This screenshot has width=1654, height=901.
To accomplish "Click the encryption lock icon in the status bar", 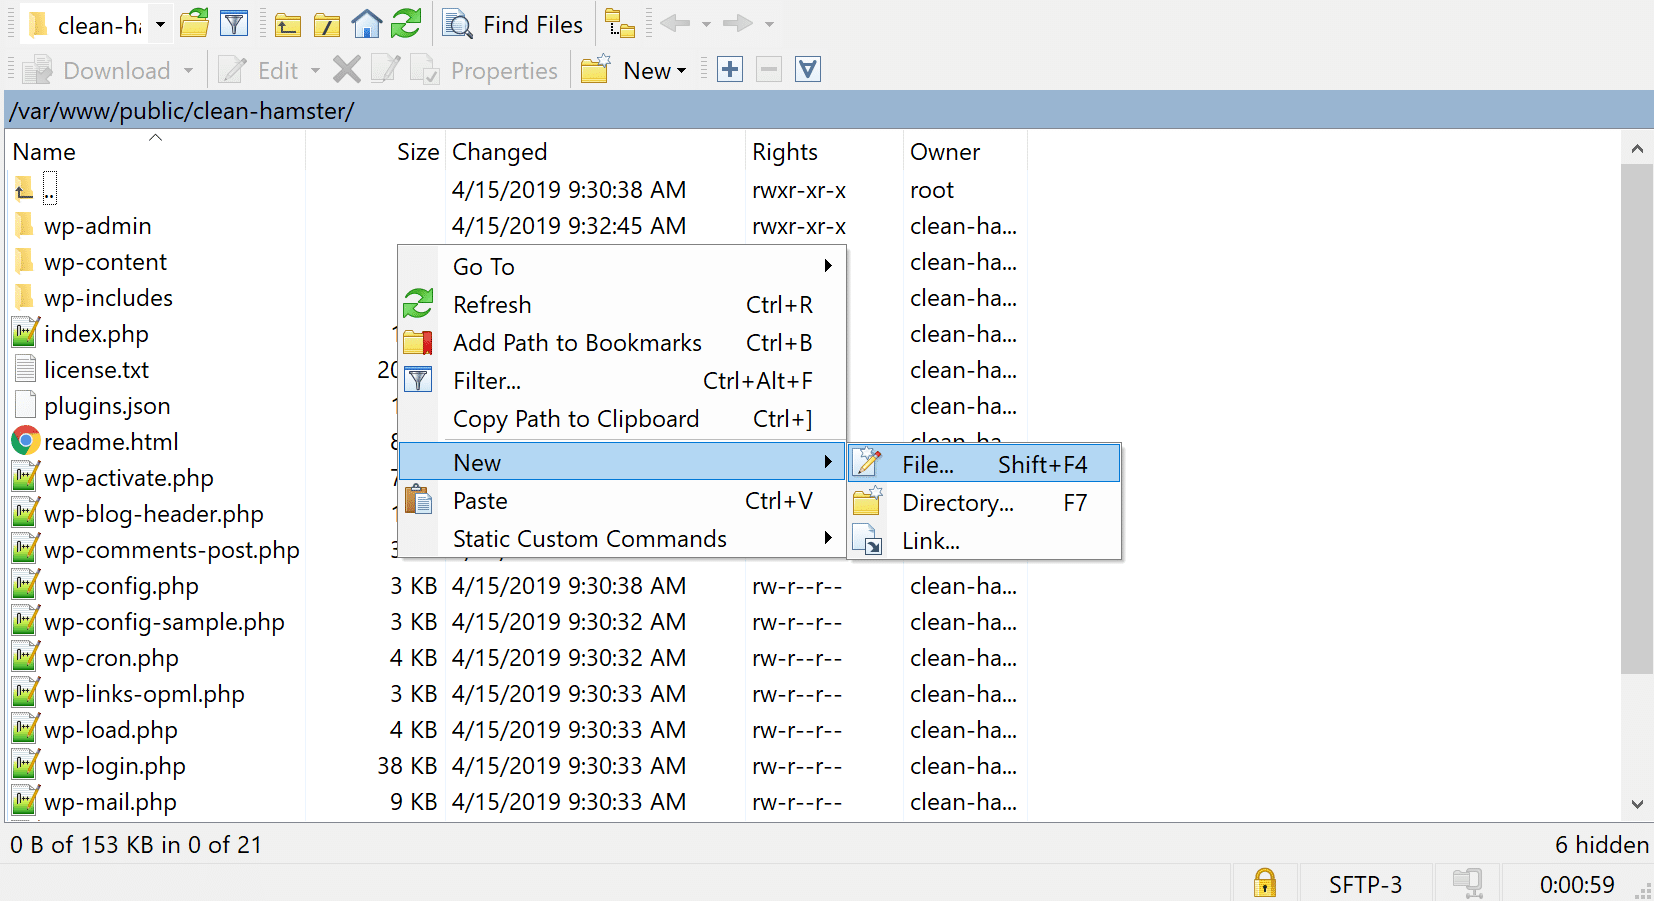I will (1263, 883).
